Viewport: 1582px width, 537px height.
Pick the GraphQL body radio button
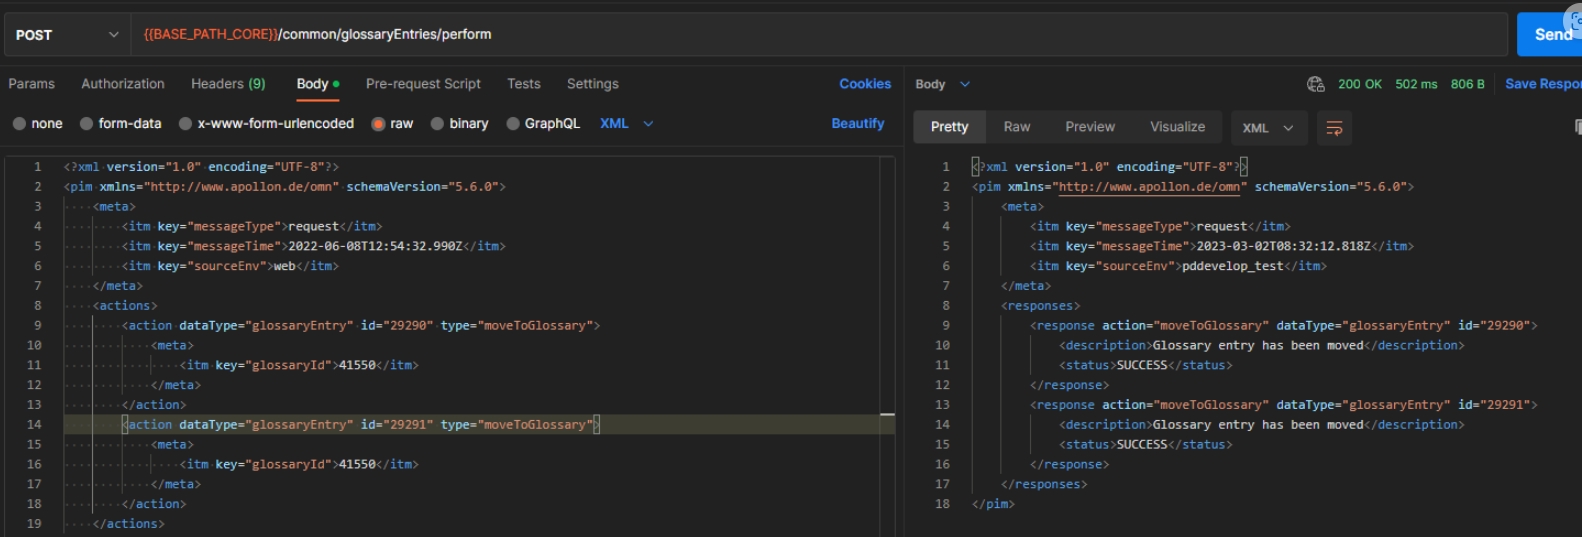[x=513, y=124]
